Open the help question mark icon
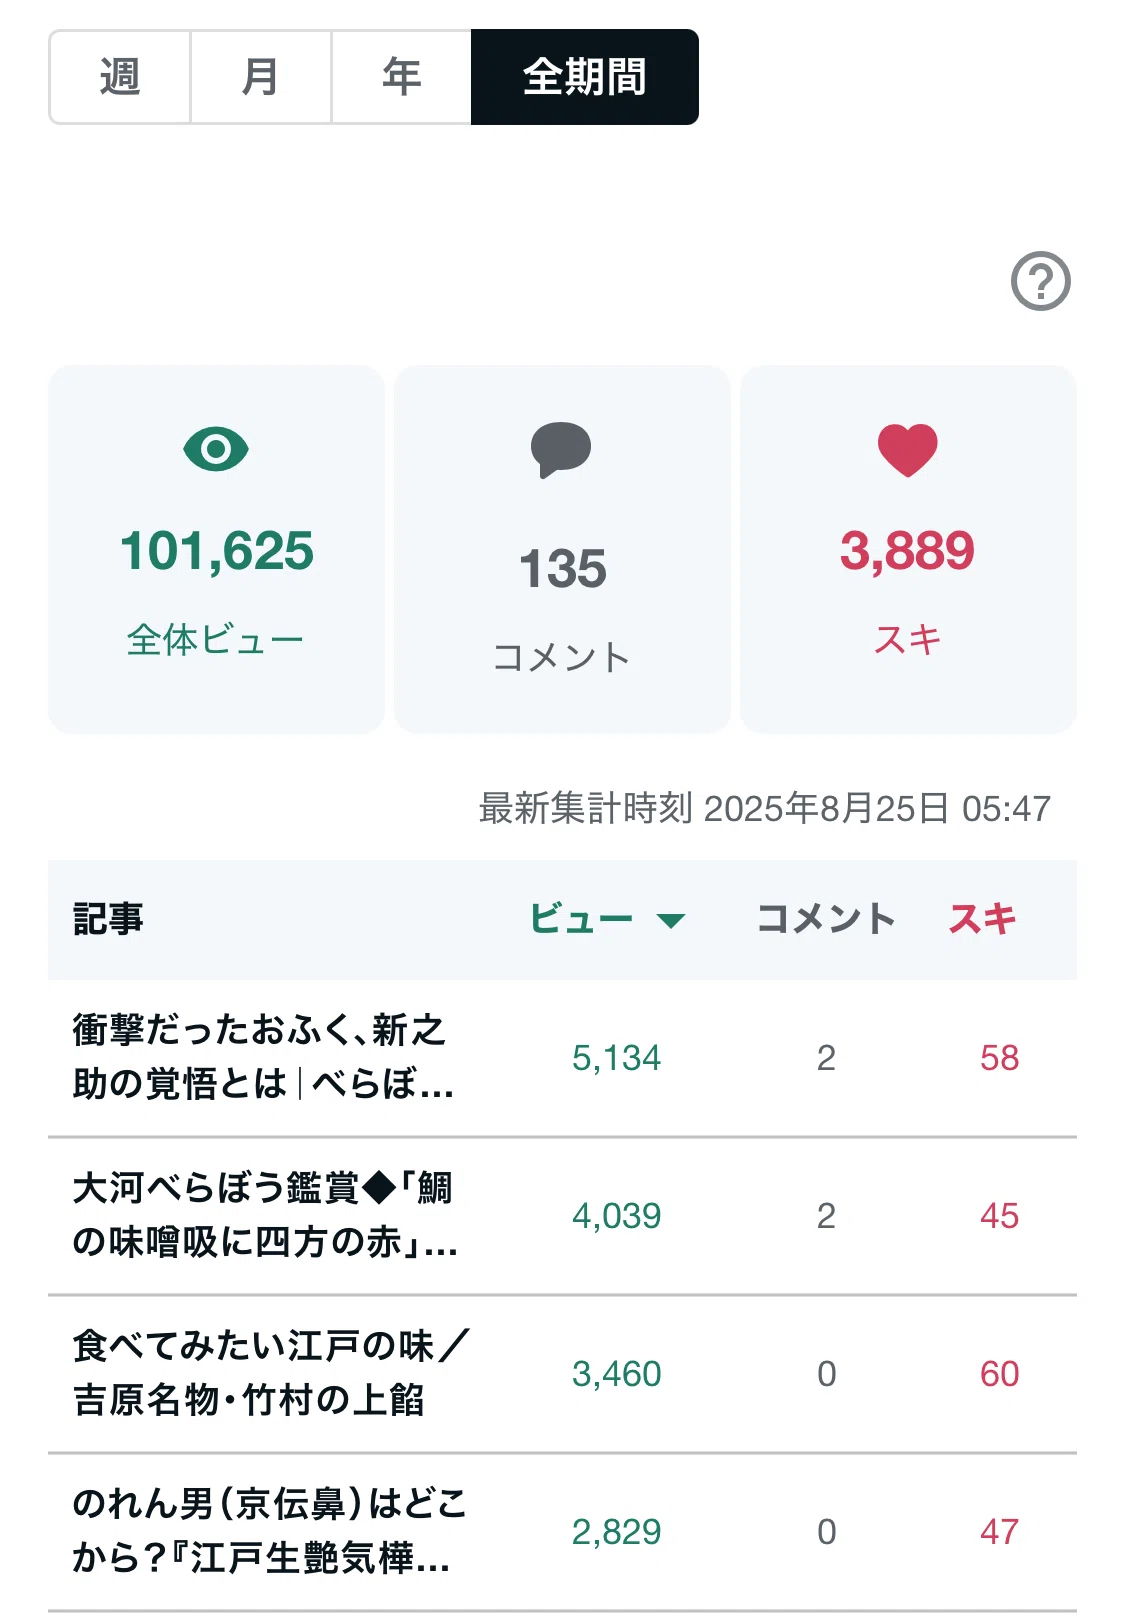1125x1624 pixels. [1040, 281]
